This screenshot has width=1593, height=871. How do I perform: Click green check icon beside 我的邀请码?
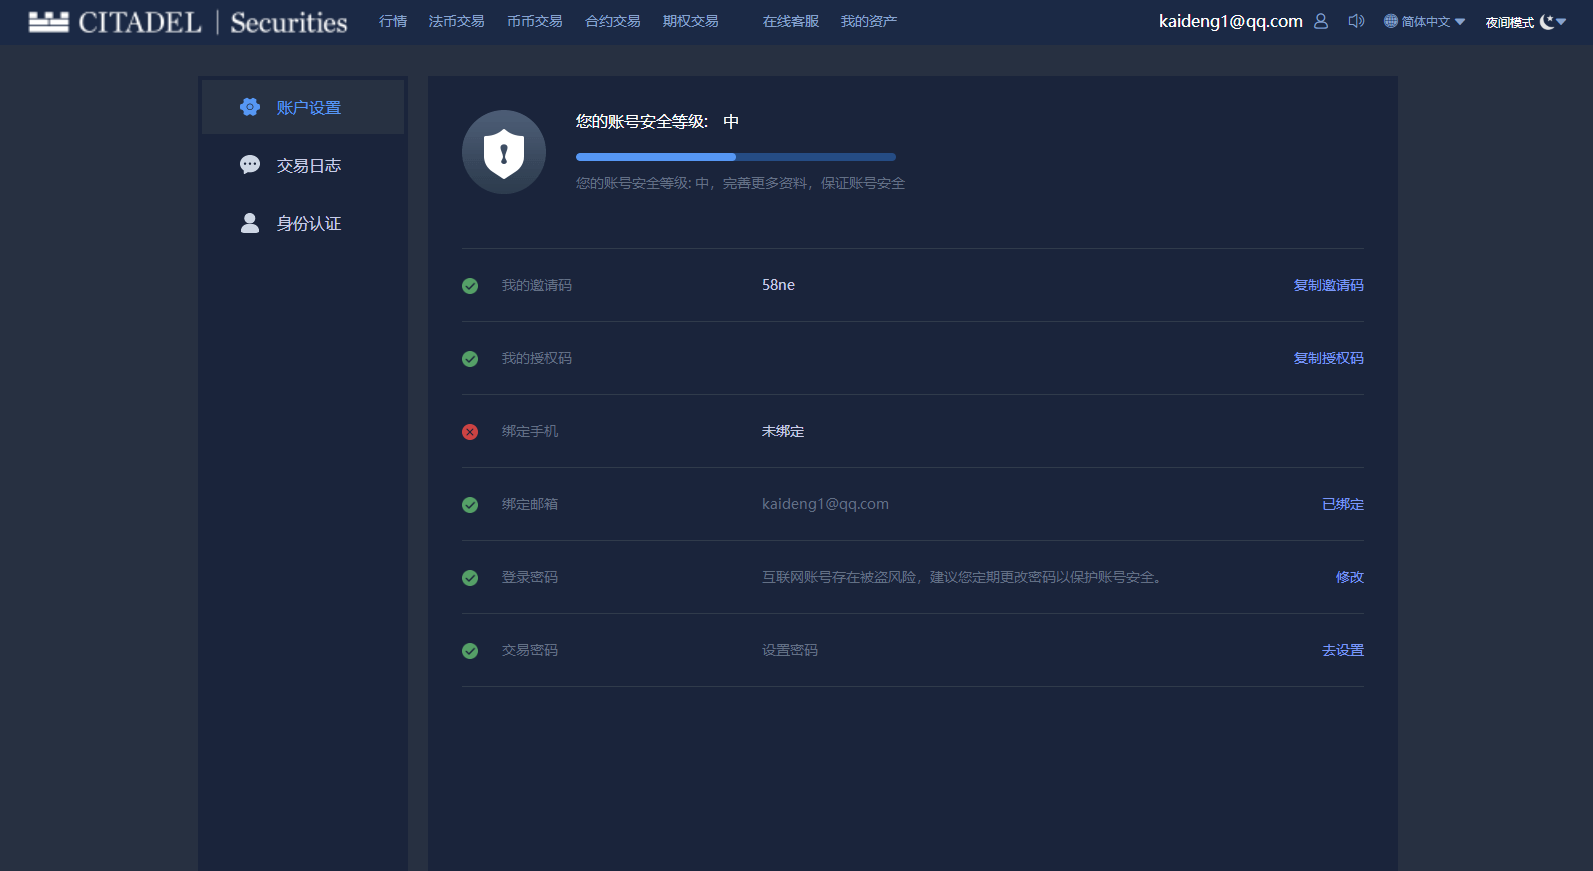tap(470, 286)
